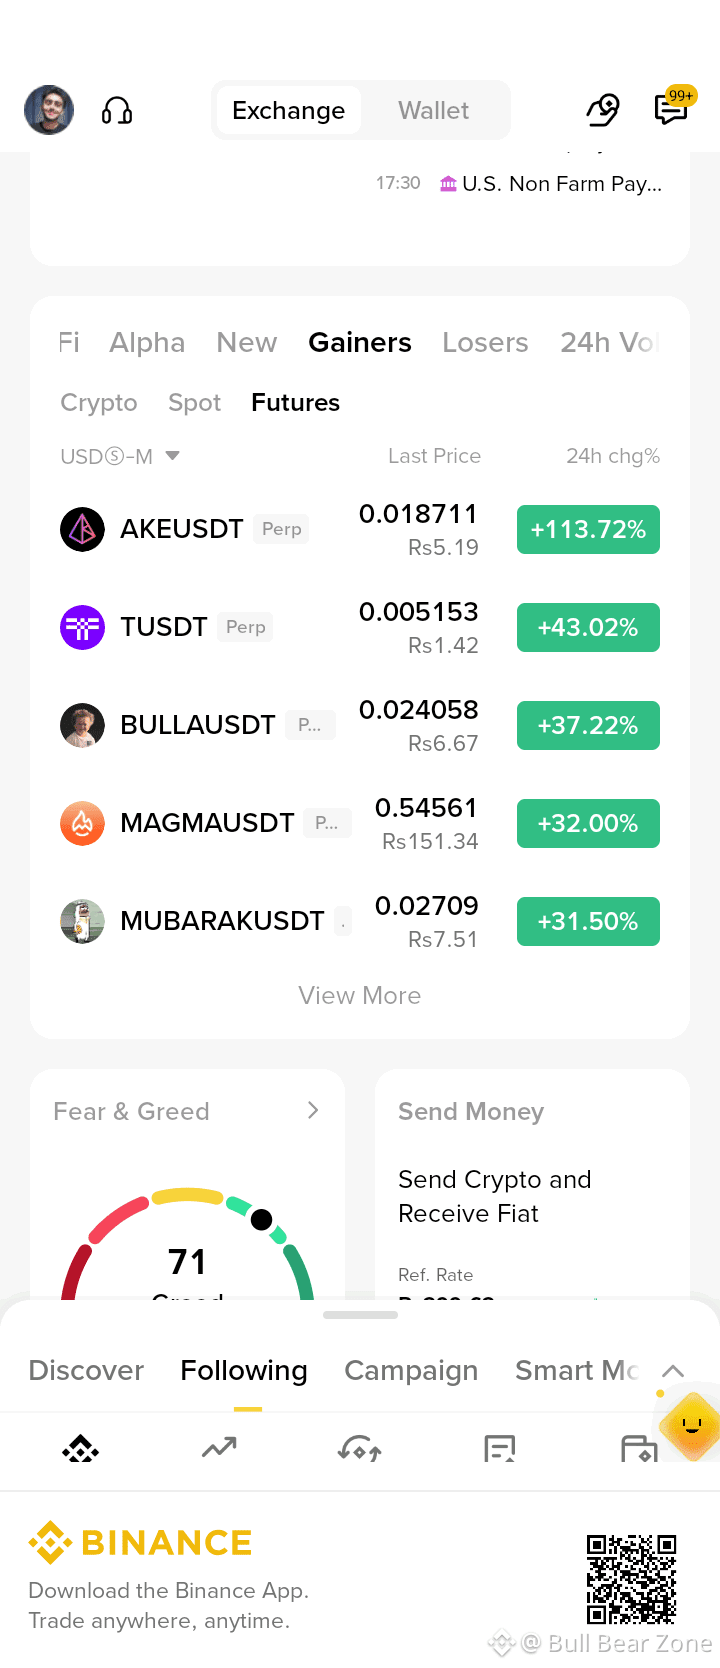Open the headset support icon

[x=117, y=110]
